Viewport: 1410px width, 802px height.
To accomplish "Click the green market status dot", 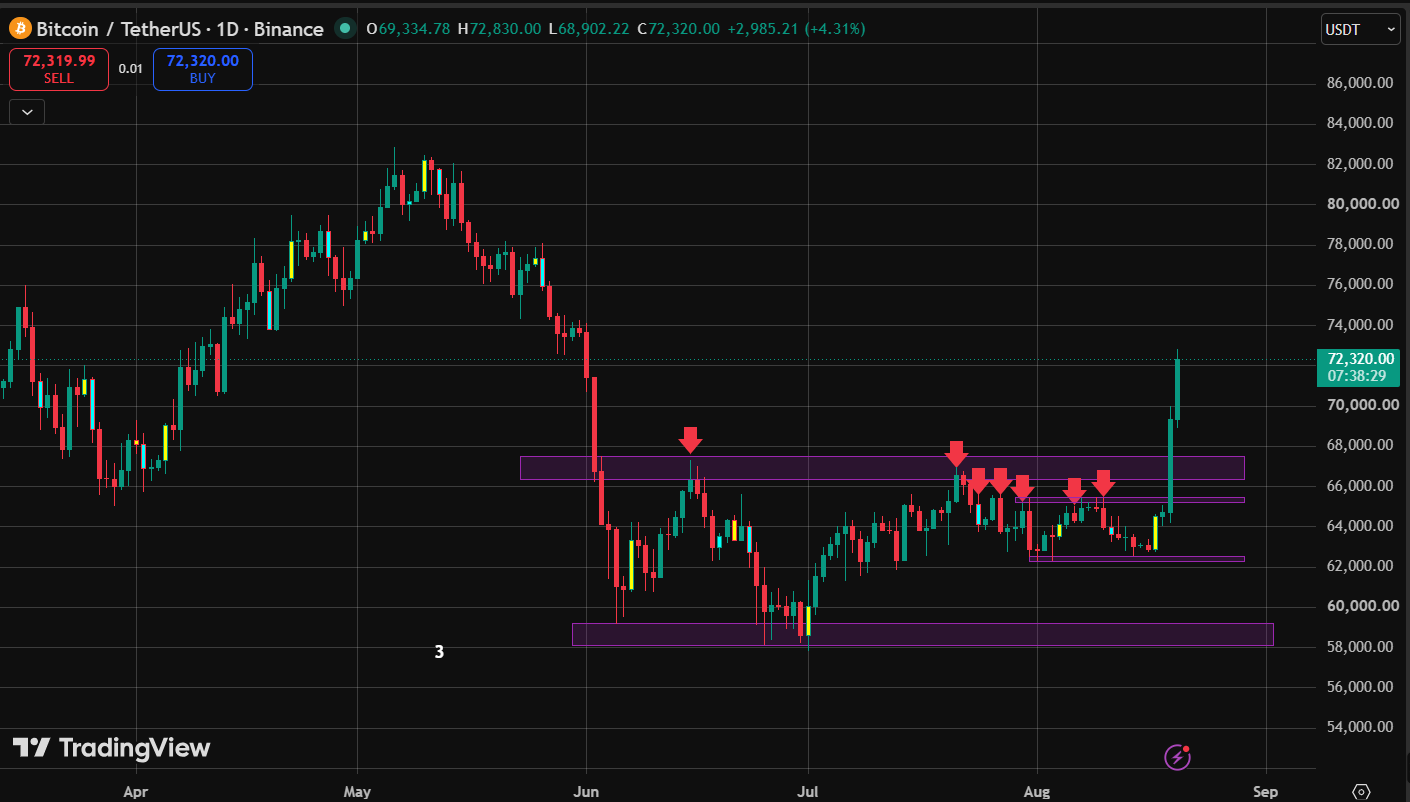I will pyautogui.click(x=345, y=29).
